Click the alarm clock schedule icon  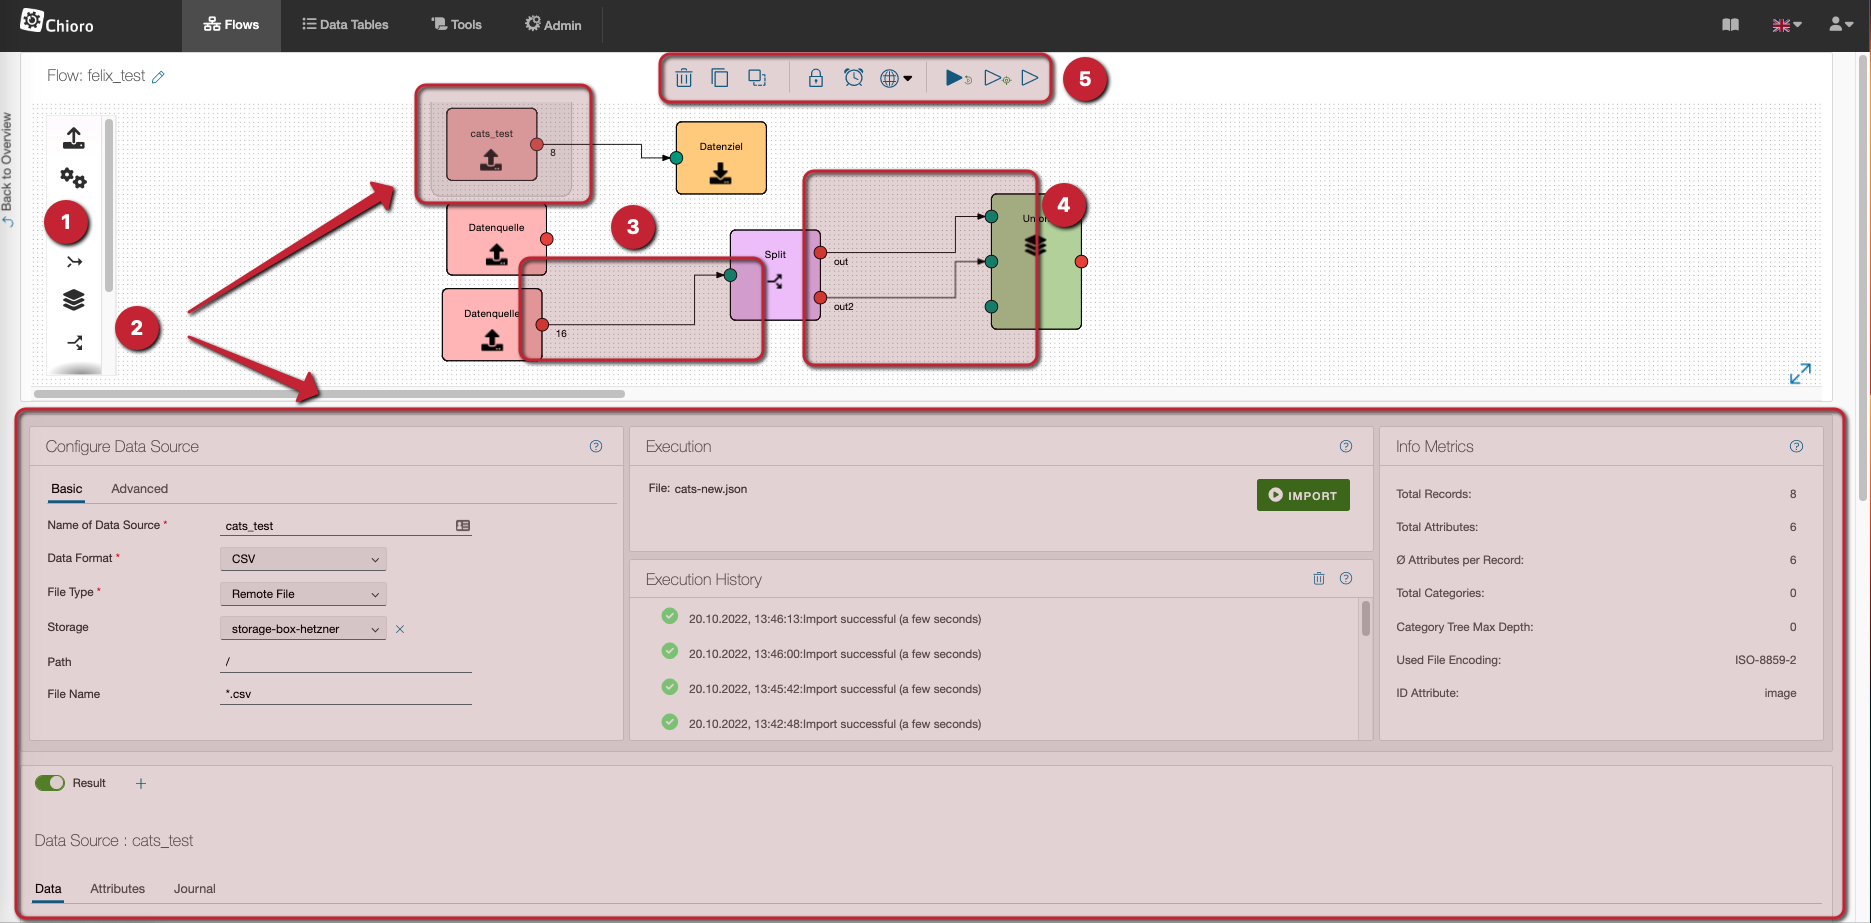[x=853, y=78]
